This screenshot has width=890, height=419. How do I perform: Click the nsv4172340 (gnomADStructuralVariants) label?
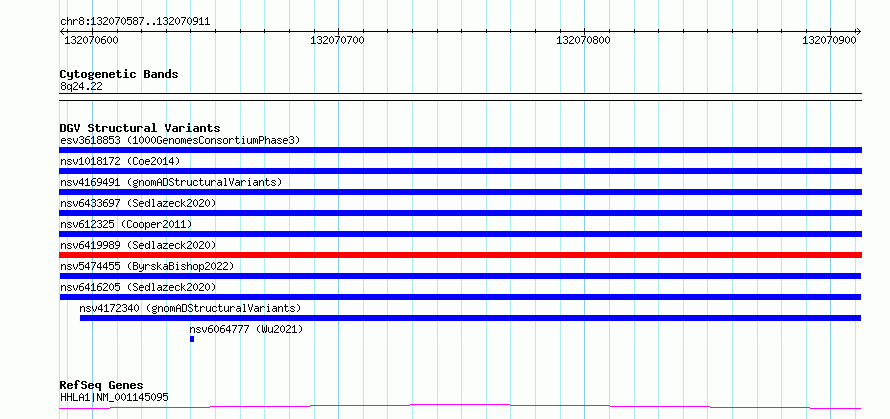[190, 308]
